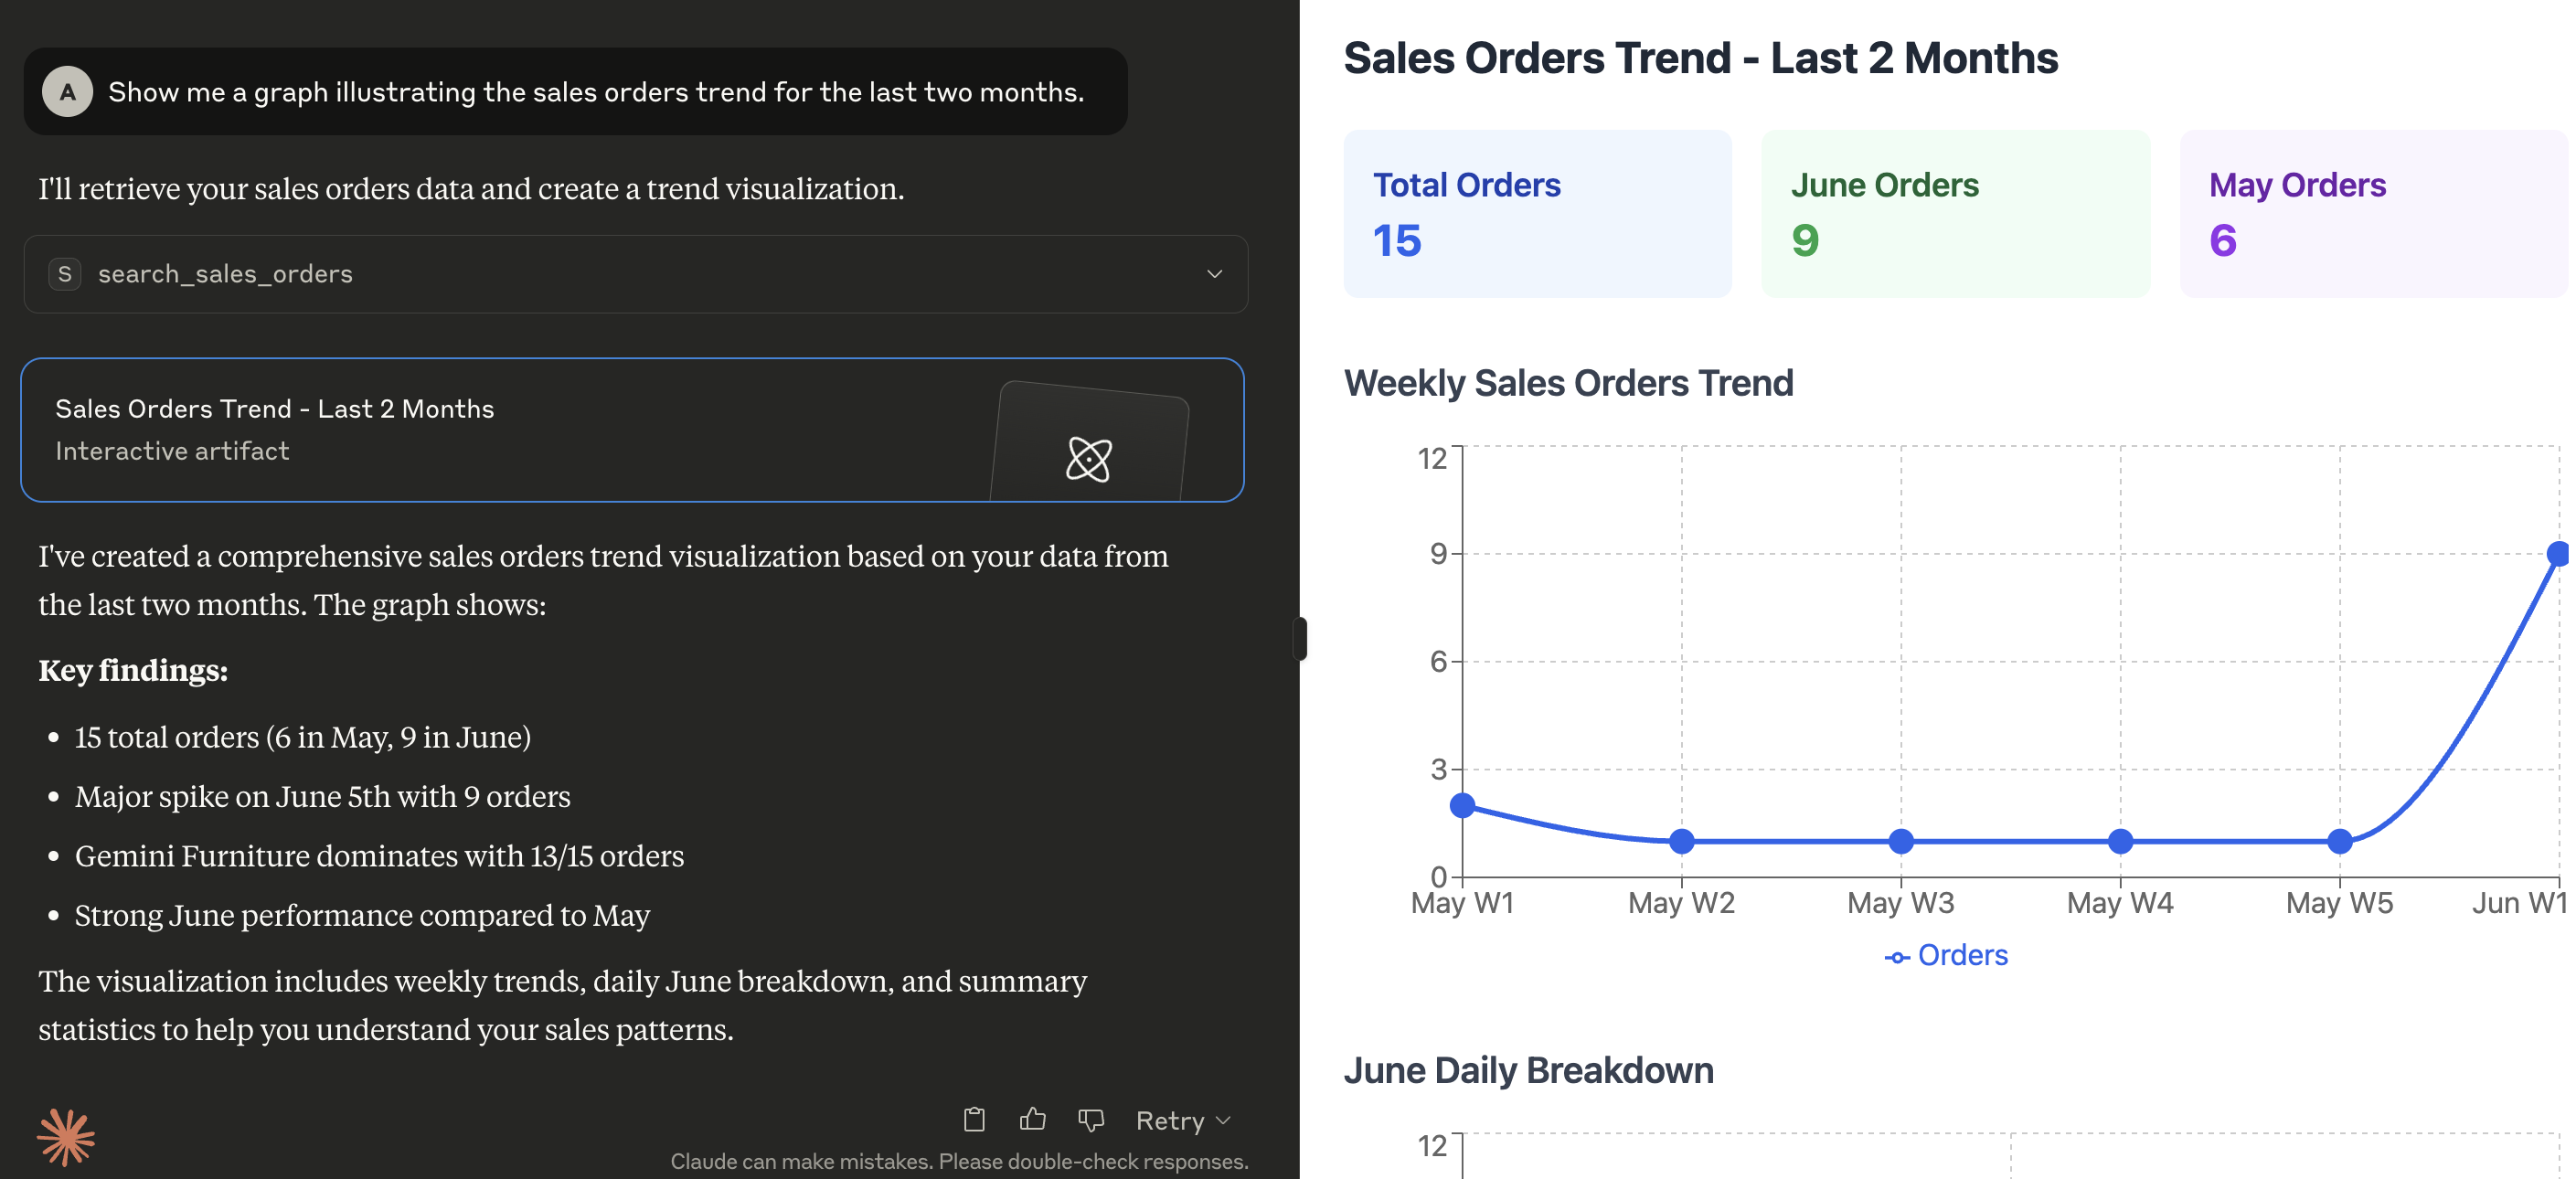The image size is (2576, 1179).
Task: Click the panel resize divider handle
Action: click(x=1300, y=638)
